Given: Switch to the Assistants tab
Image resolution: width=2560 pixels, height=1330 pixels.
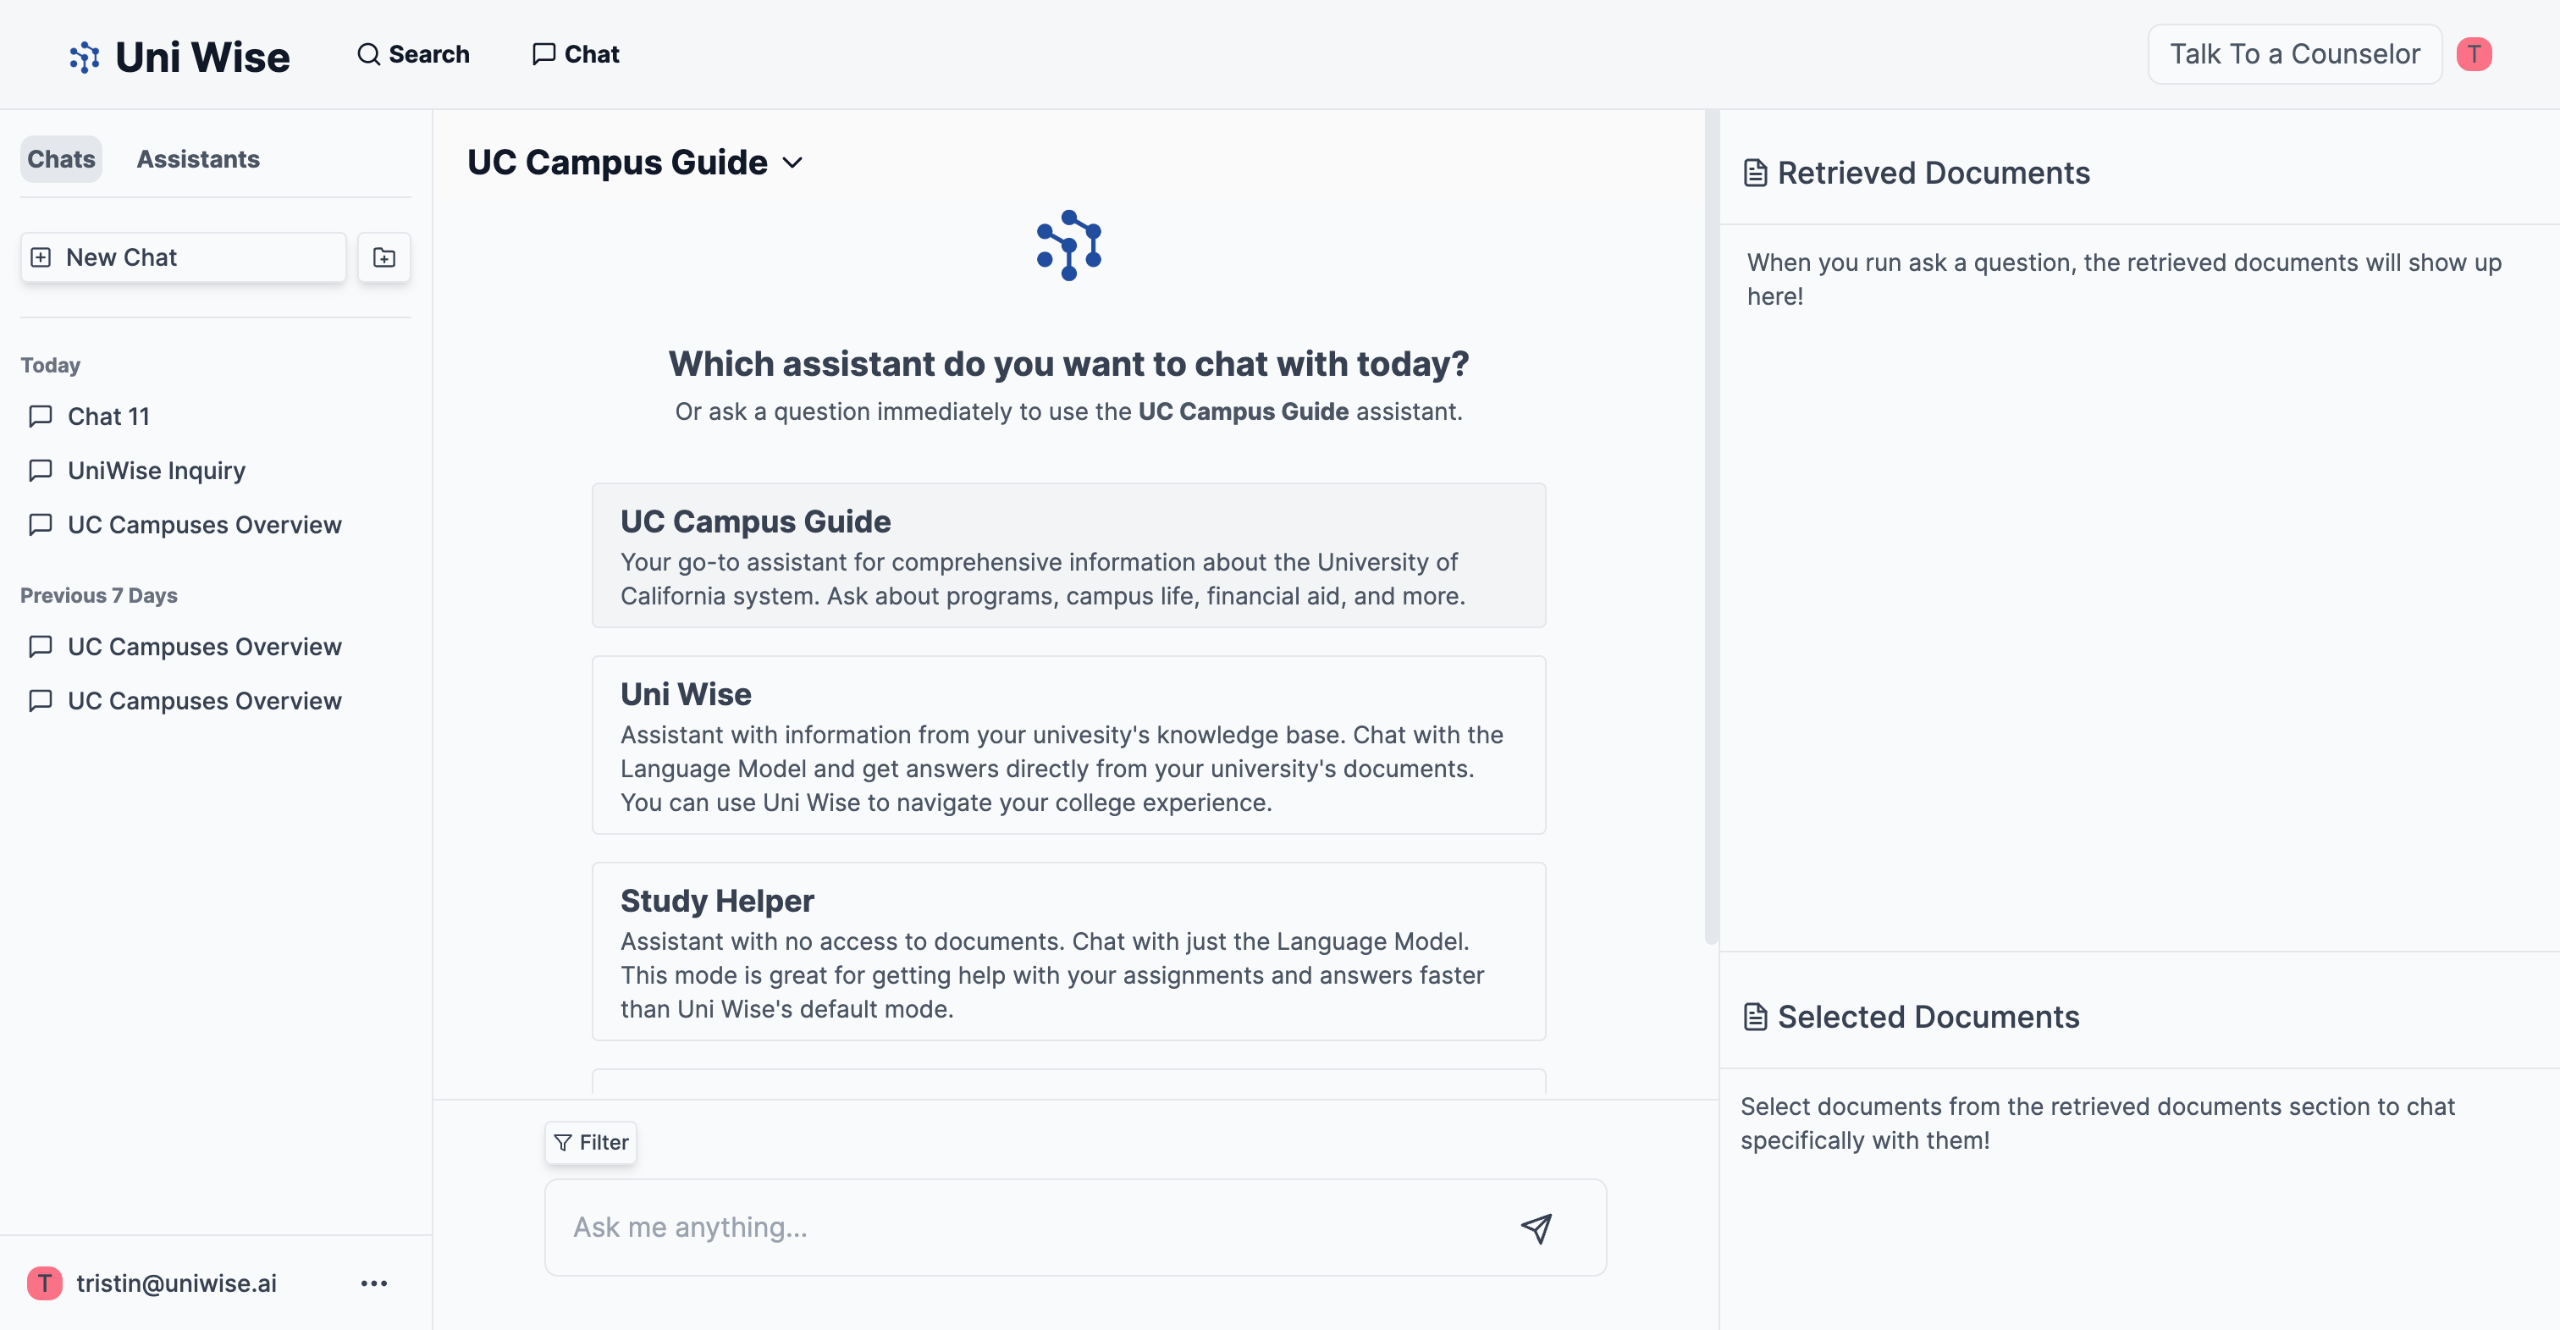Looking at the screenshot, I should point(198,159).
